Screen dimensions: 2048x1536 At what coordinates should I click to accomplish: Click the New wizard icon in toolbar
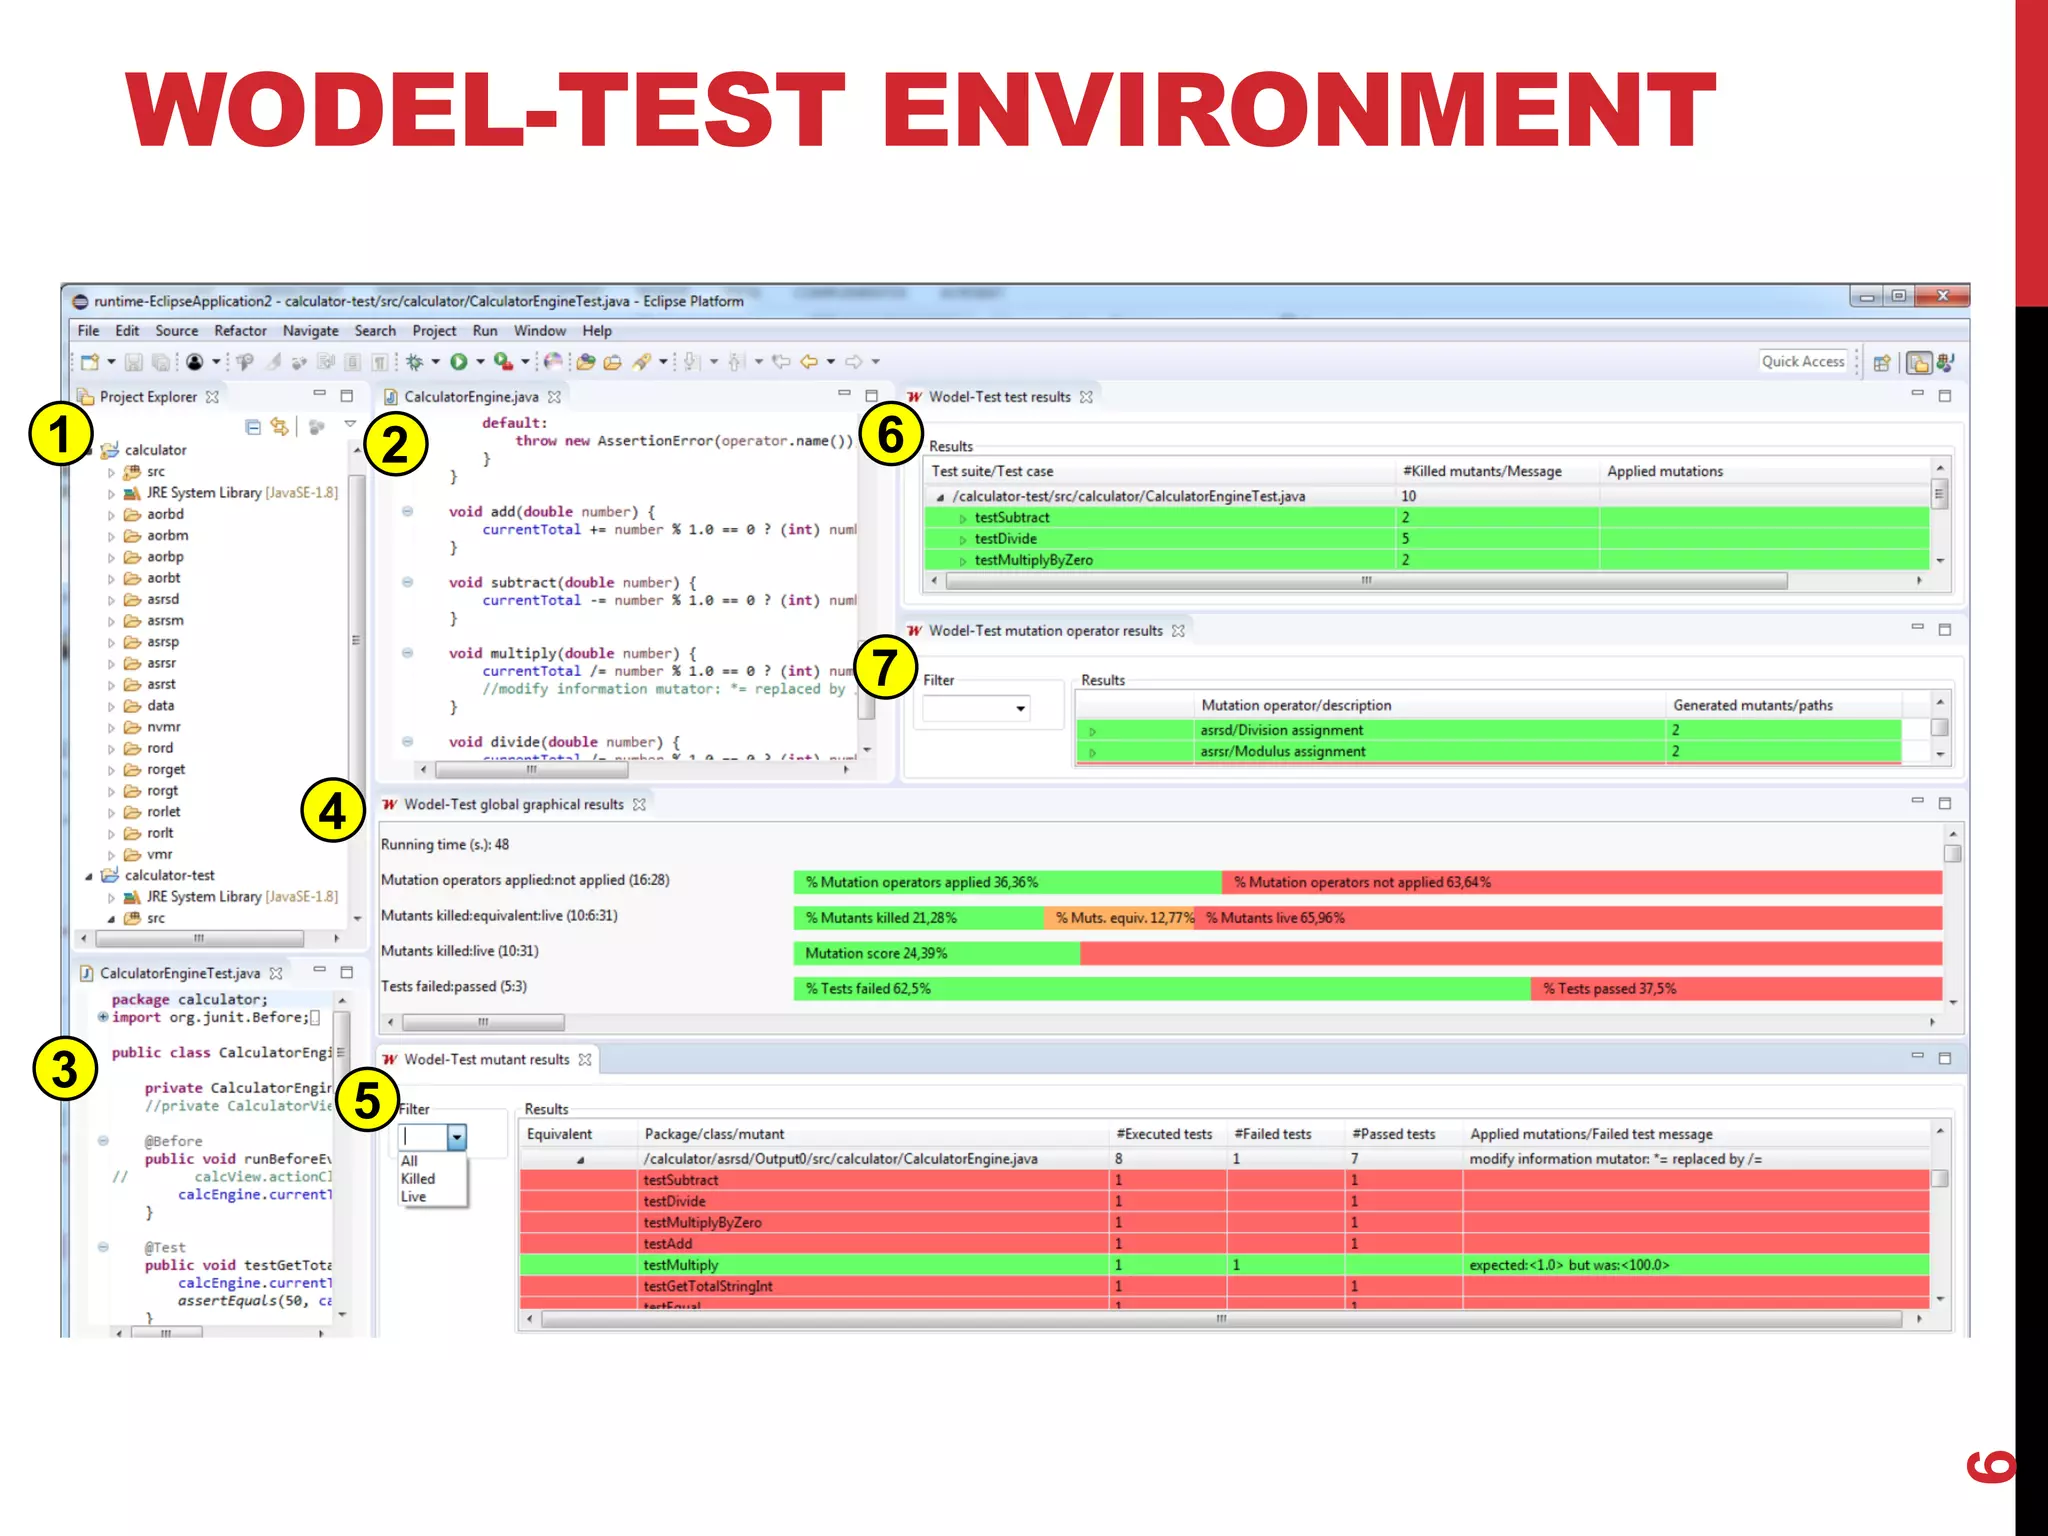pos(90,362)
